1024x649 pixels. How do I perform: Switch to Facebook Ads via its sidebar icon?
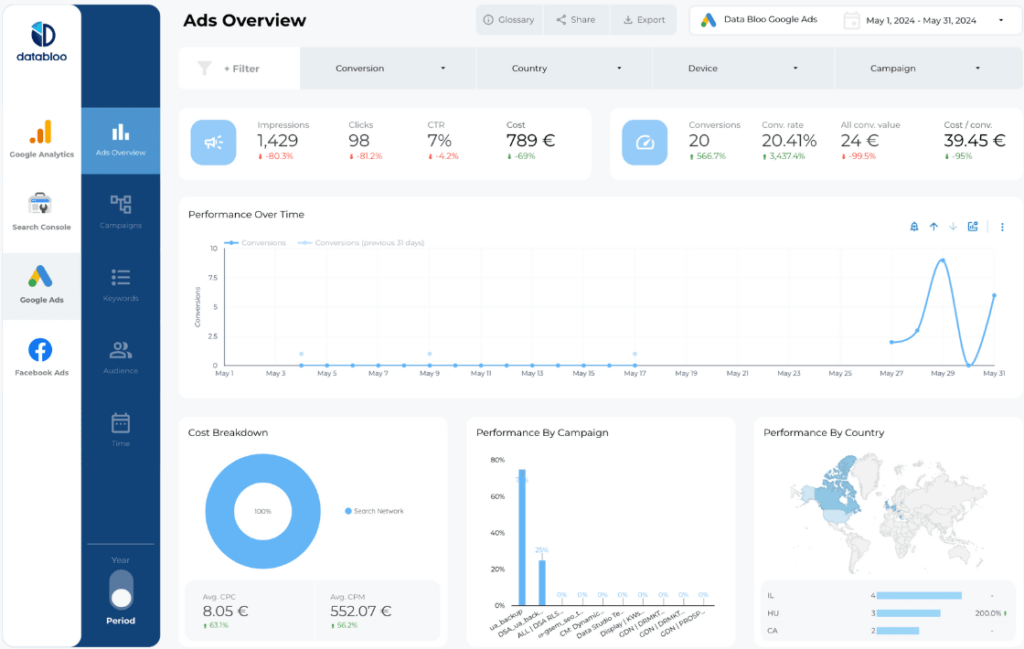pos(41,352)
